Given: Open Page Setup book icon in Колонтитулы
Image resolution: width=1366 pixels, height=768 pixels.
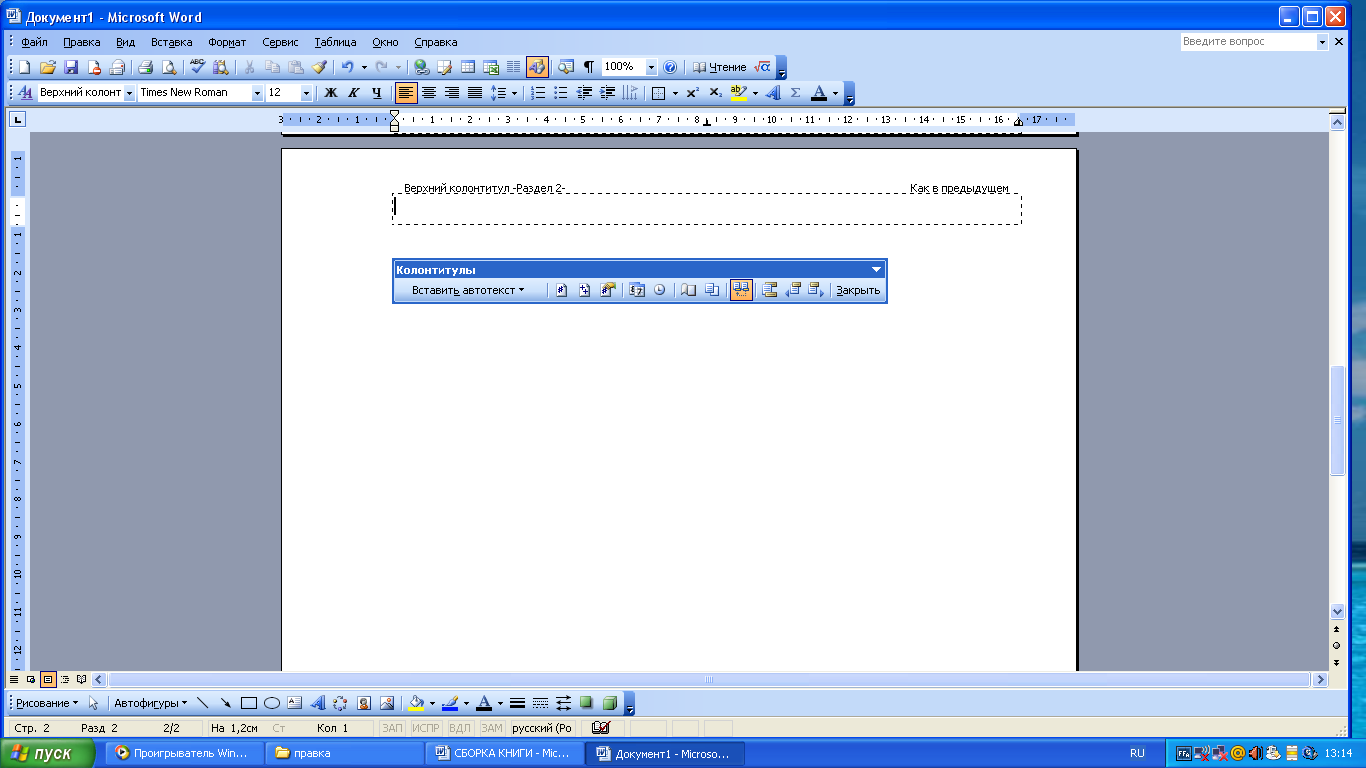Looking at the screenshot, I should pos(689,290).
